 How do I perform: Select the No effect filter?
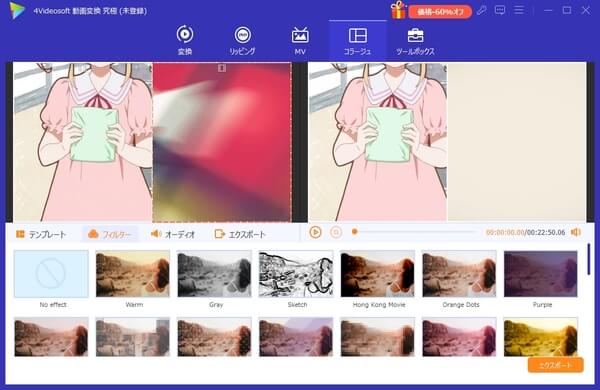(x=51, y=274)
